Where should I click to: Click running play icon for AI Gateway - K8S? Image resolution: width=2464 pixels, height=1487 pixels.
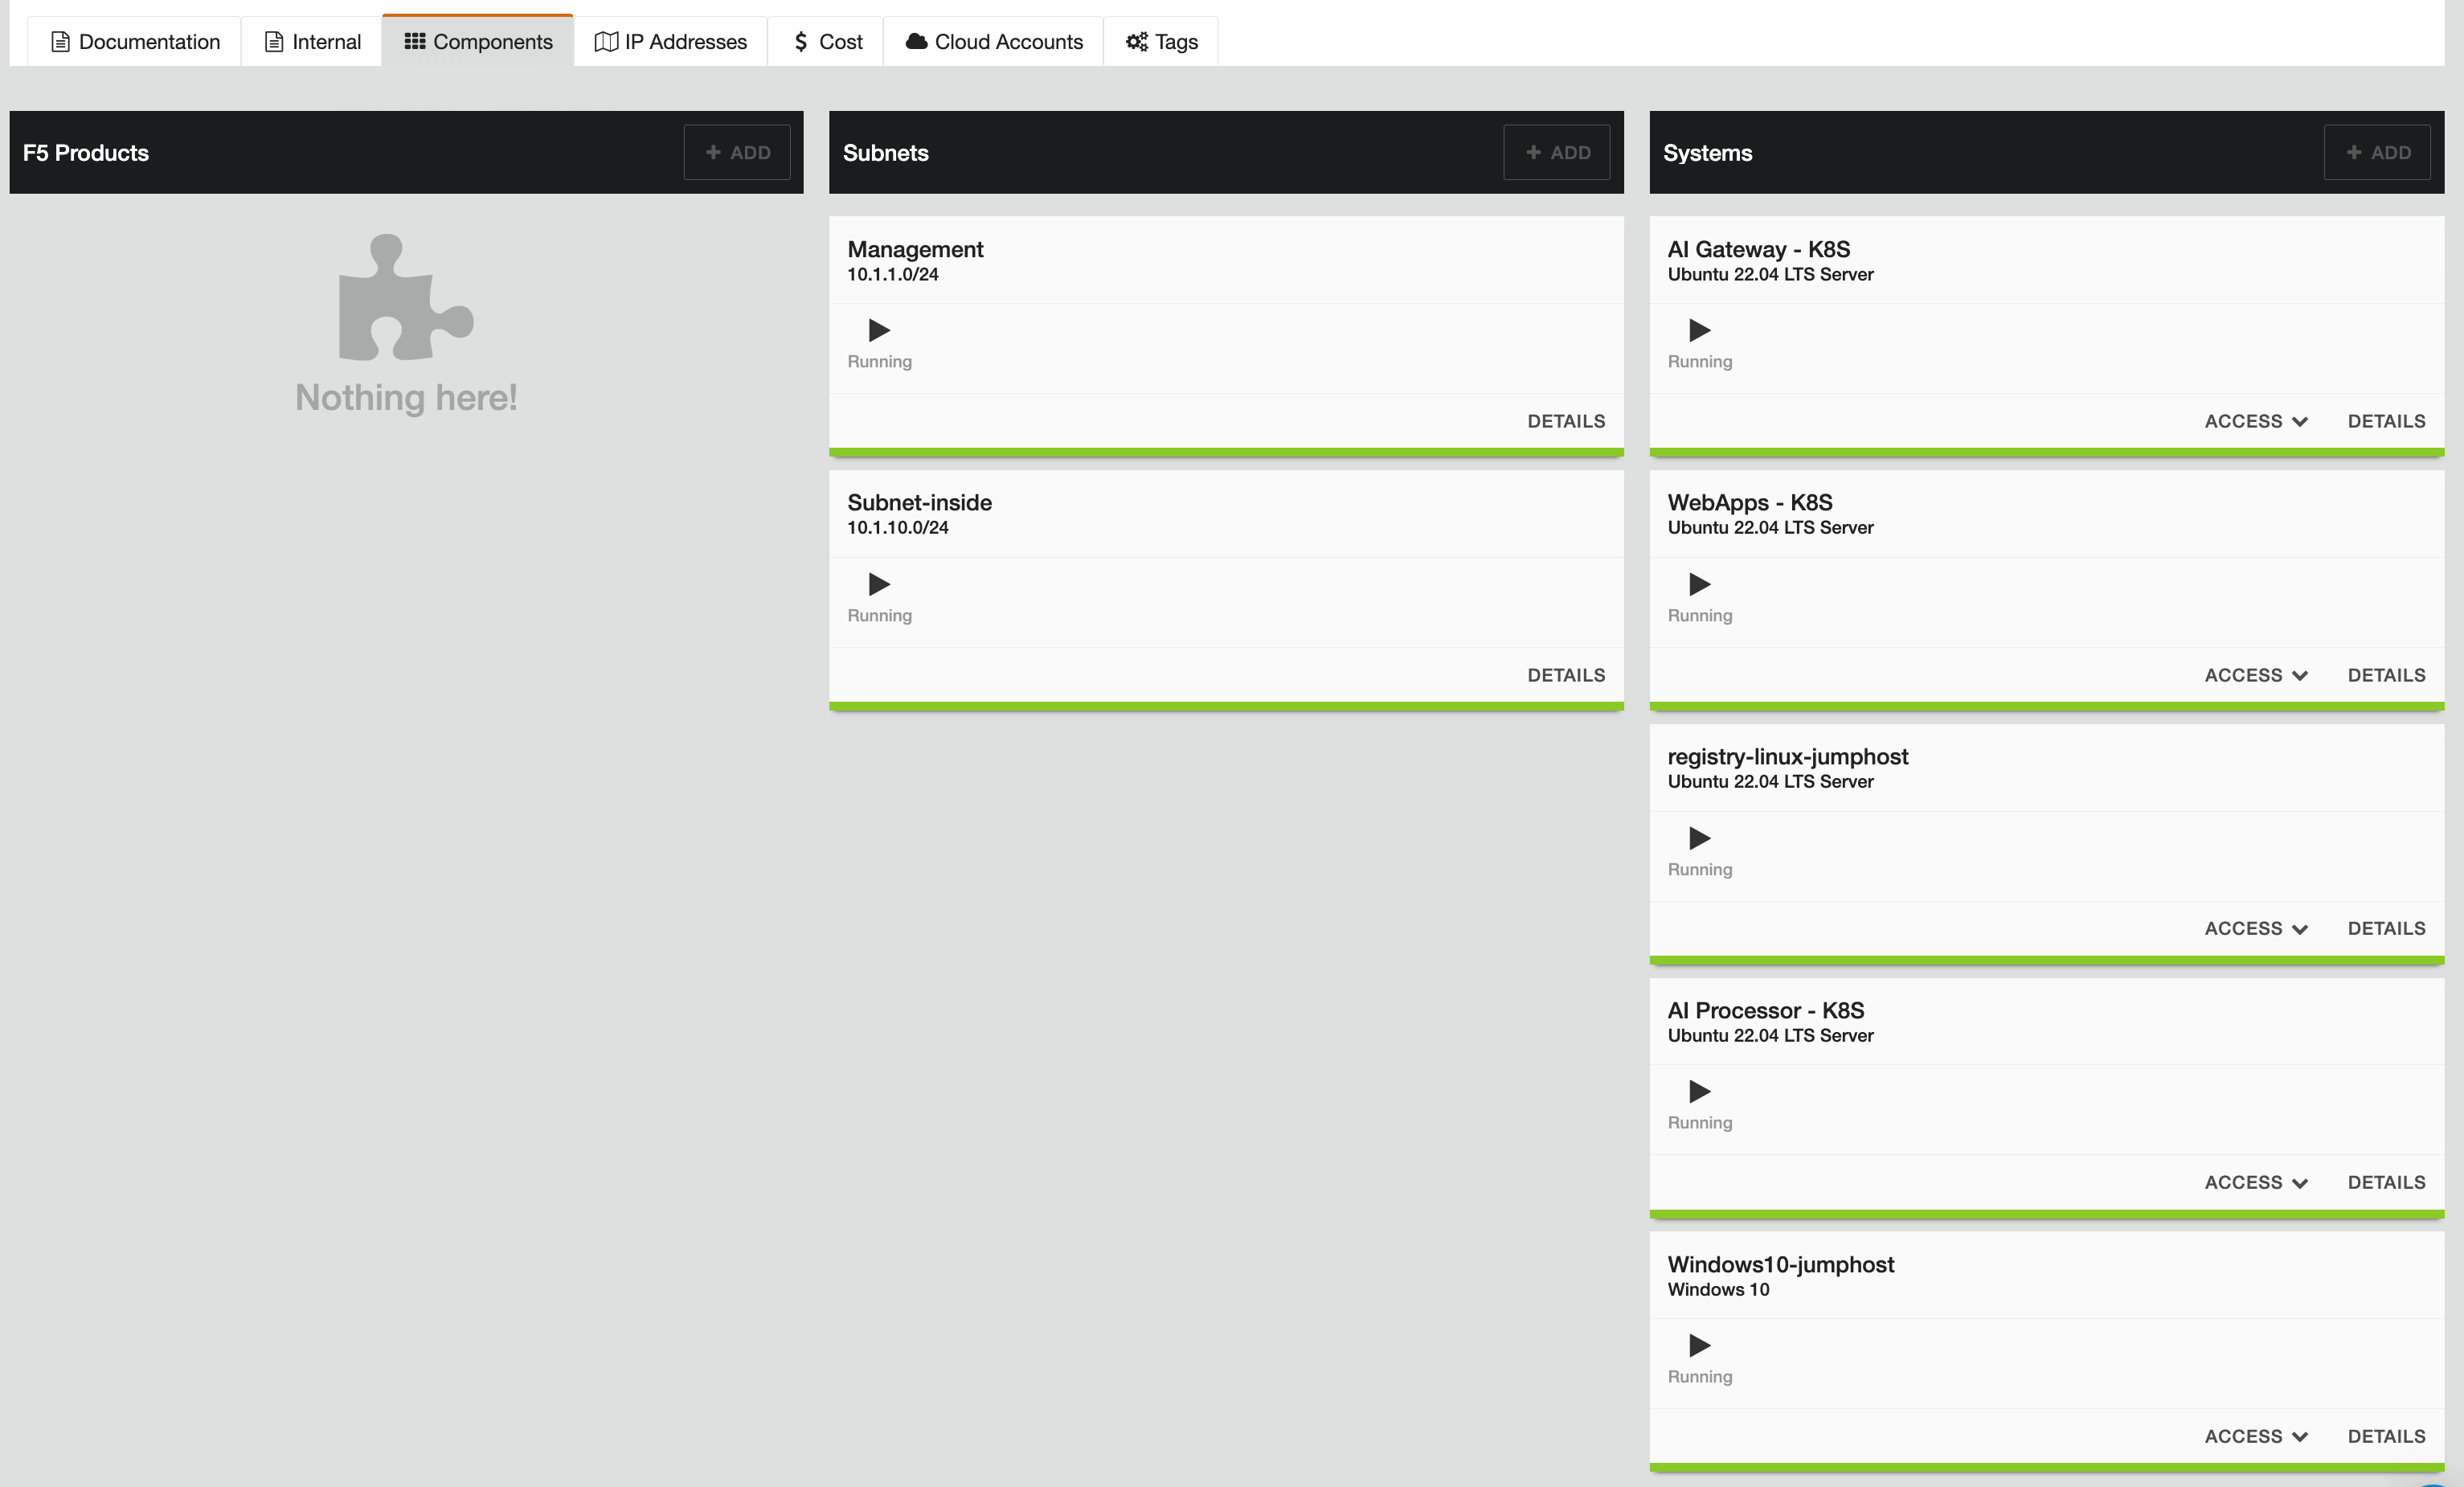coord(1699,330)
